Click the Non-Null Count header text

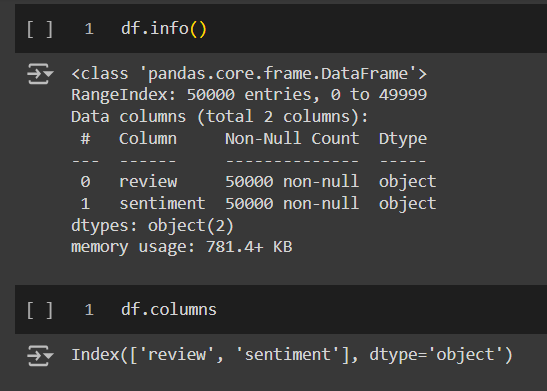click(292, 139)
